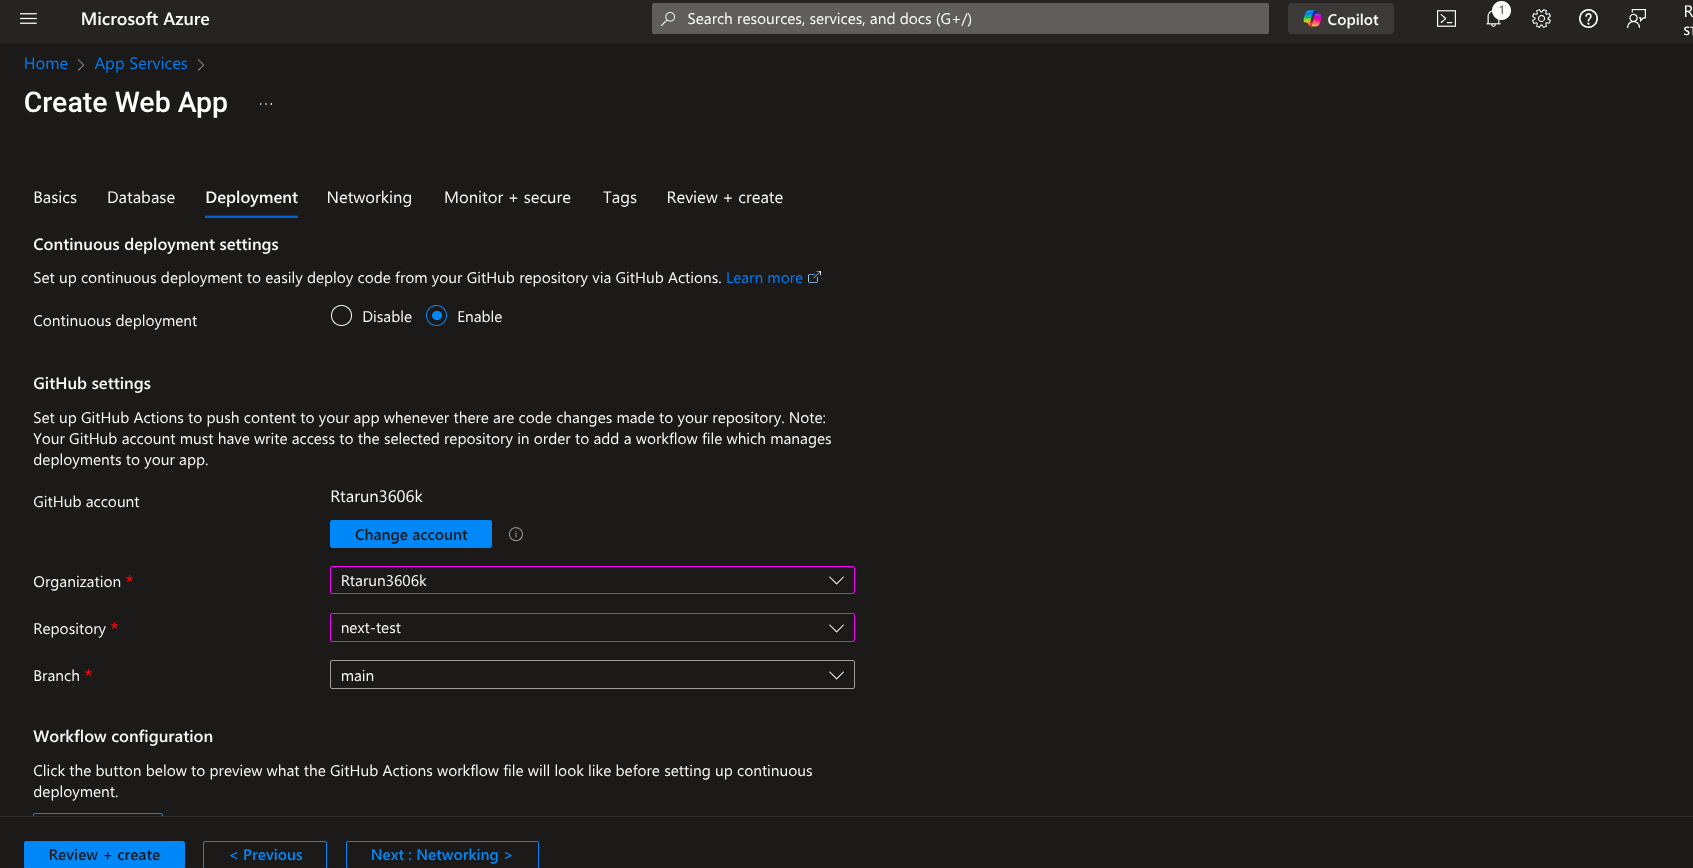Click the ellipsis next to Create Web App

coord(266,104)
